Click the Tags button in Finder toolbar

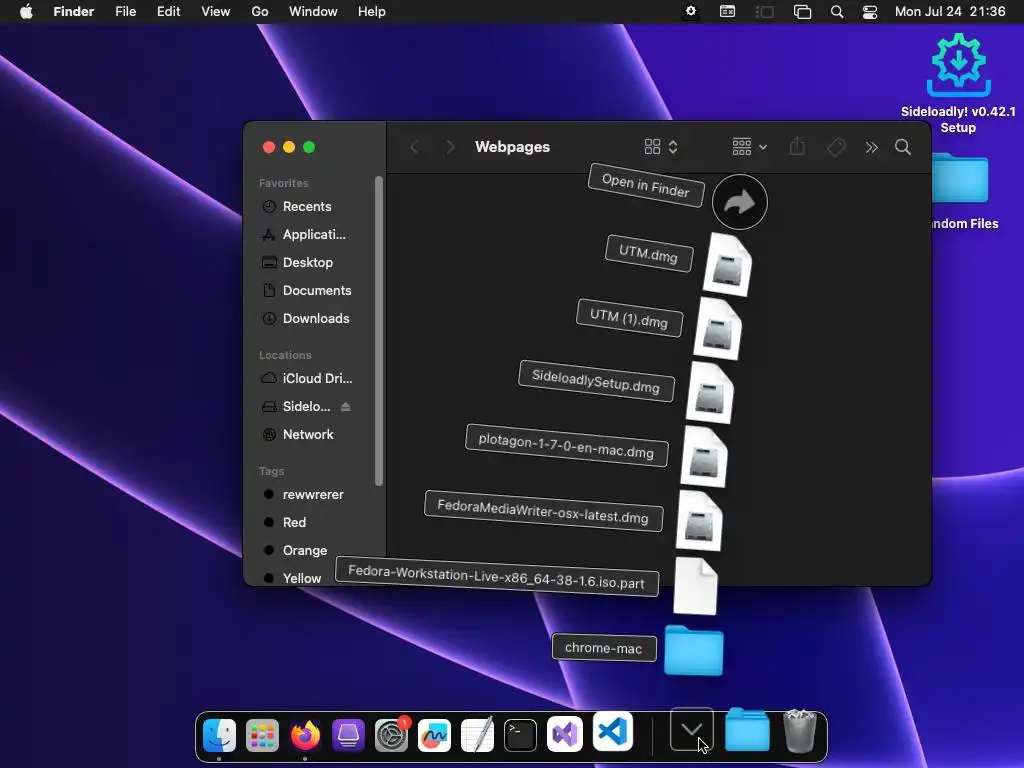[836, 147]
